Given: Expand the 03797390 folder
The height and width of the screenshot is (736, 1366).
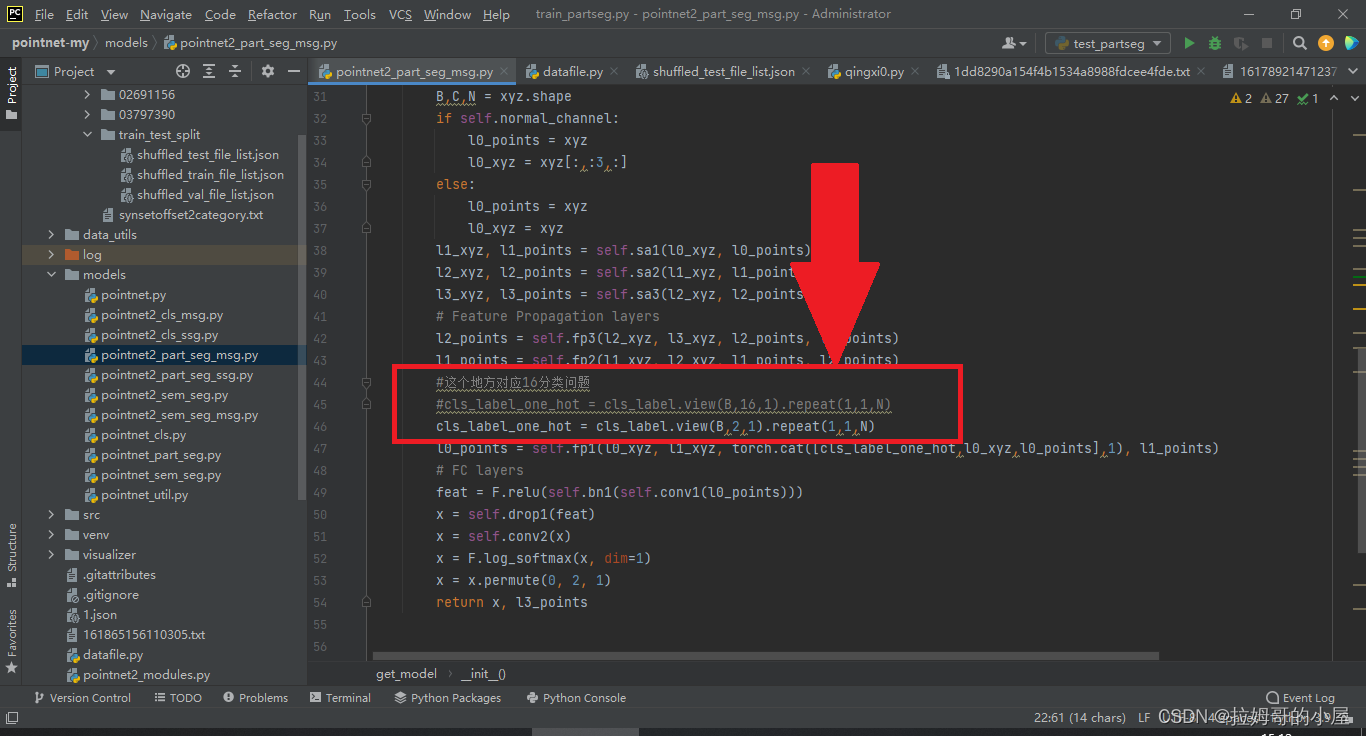Looking at the screenshot, I should tap(87, 115).
